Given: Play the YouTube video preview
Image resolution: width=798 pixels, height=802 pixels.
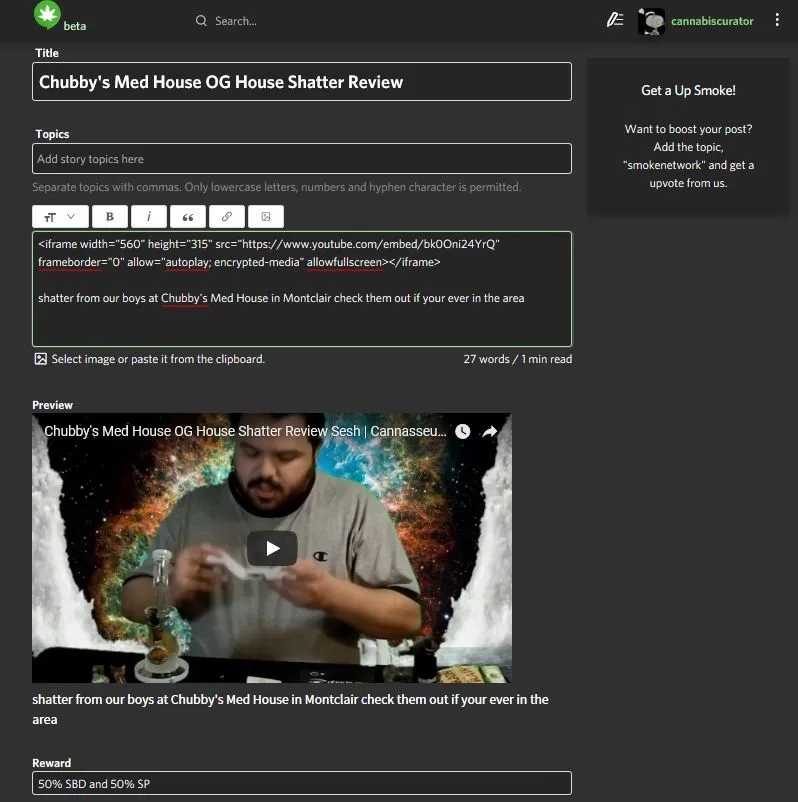Looking at the screenshot, I should pyautogui.click(x=272, y=548).
